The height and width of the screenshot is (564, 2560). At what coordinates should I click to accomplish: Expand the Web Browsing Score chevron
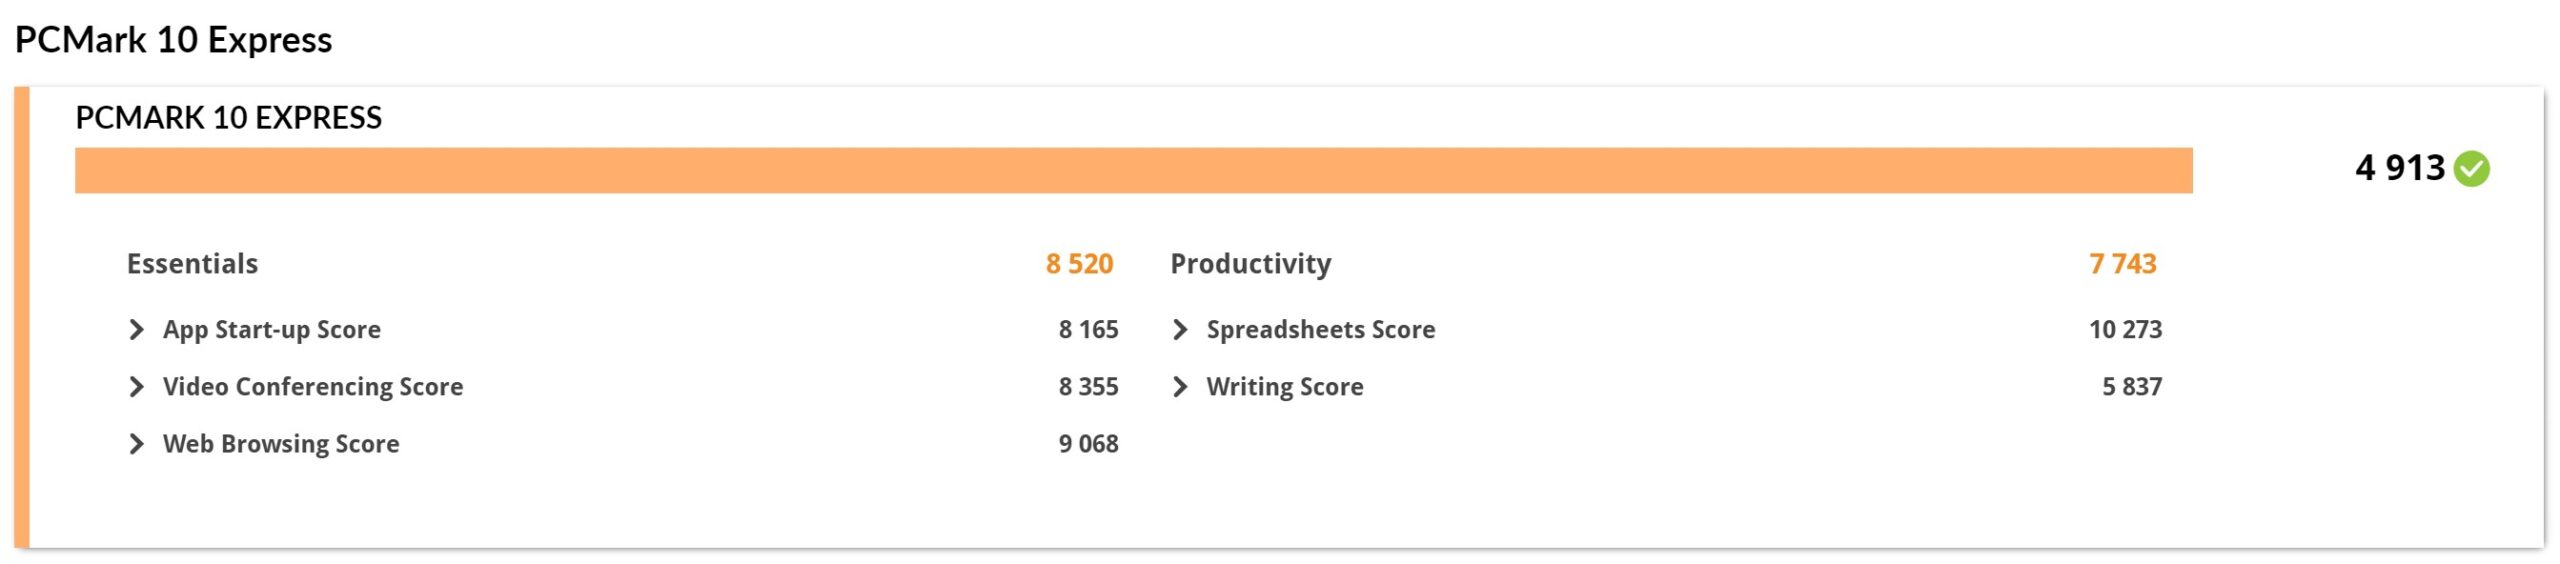click(x=137, y=444)
